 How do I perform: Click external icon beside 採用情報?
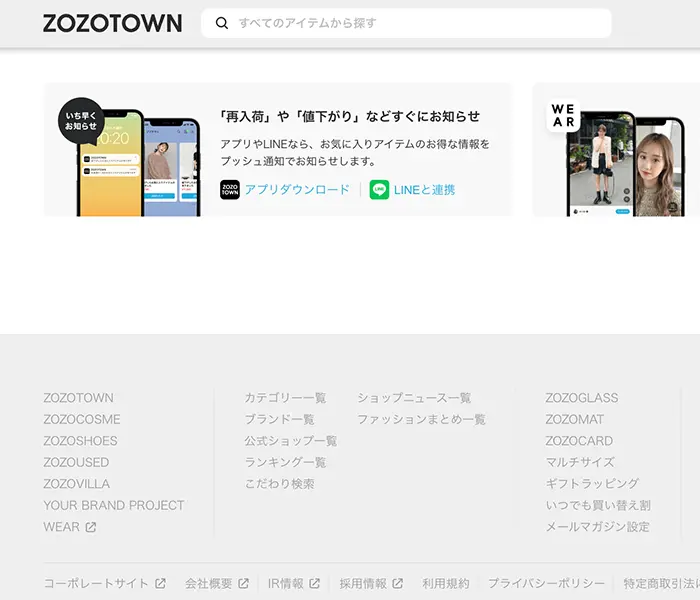click(398, 583)
